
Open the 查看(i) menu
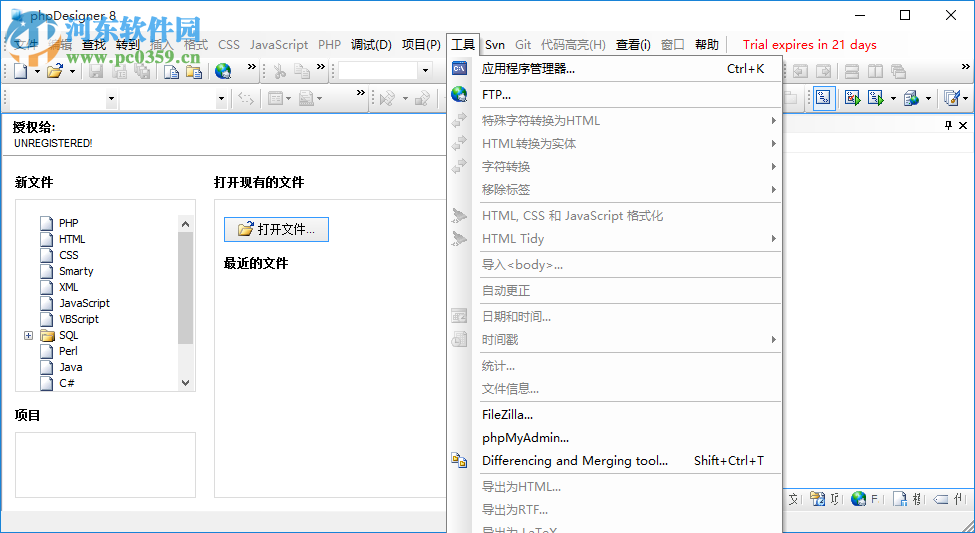pyautogui.click(x=633, y=45)
